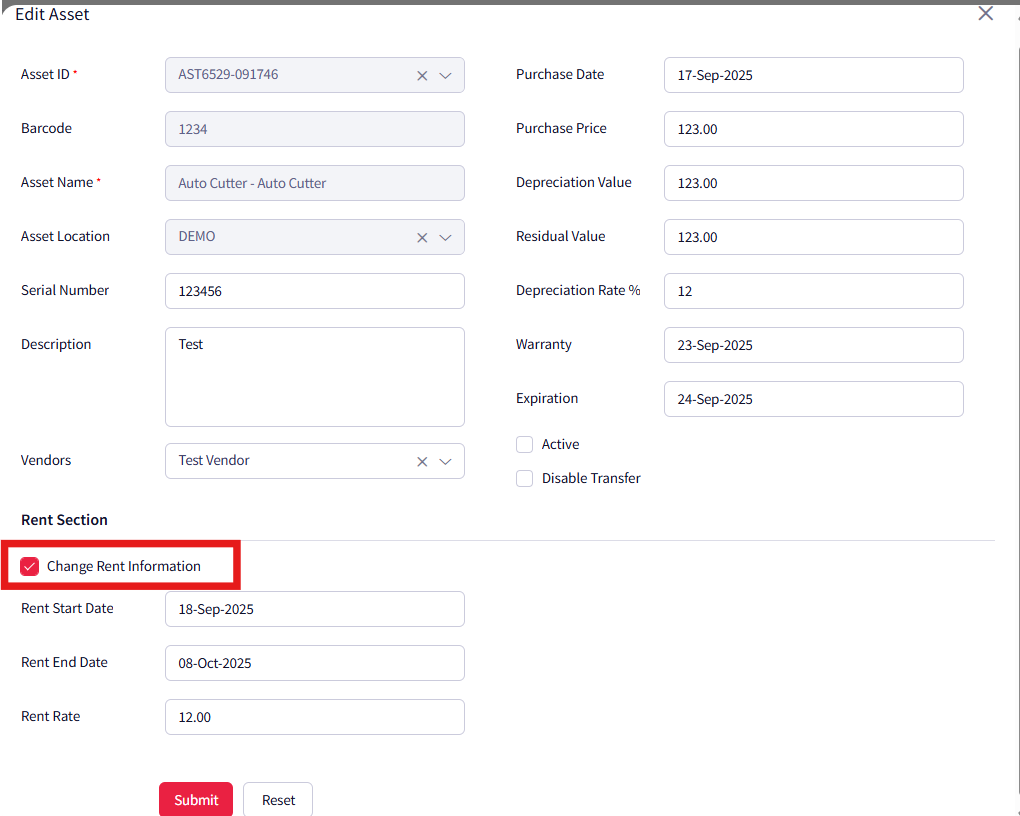Open the Purchase Date field
This screenshot has height=816, width=1020.
click(x=813, y=75)
